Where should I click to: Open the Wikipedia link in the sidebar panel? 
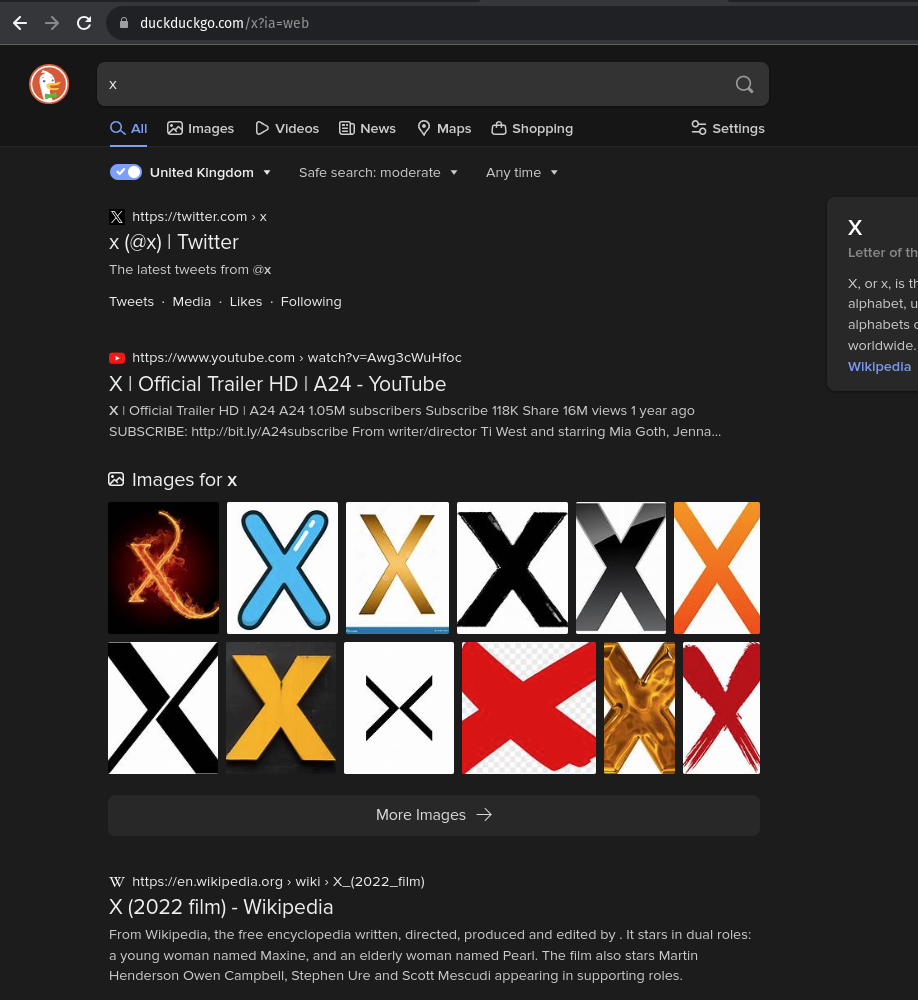[x=879, y=366]
